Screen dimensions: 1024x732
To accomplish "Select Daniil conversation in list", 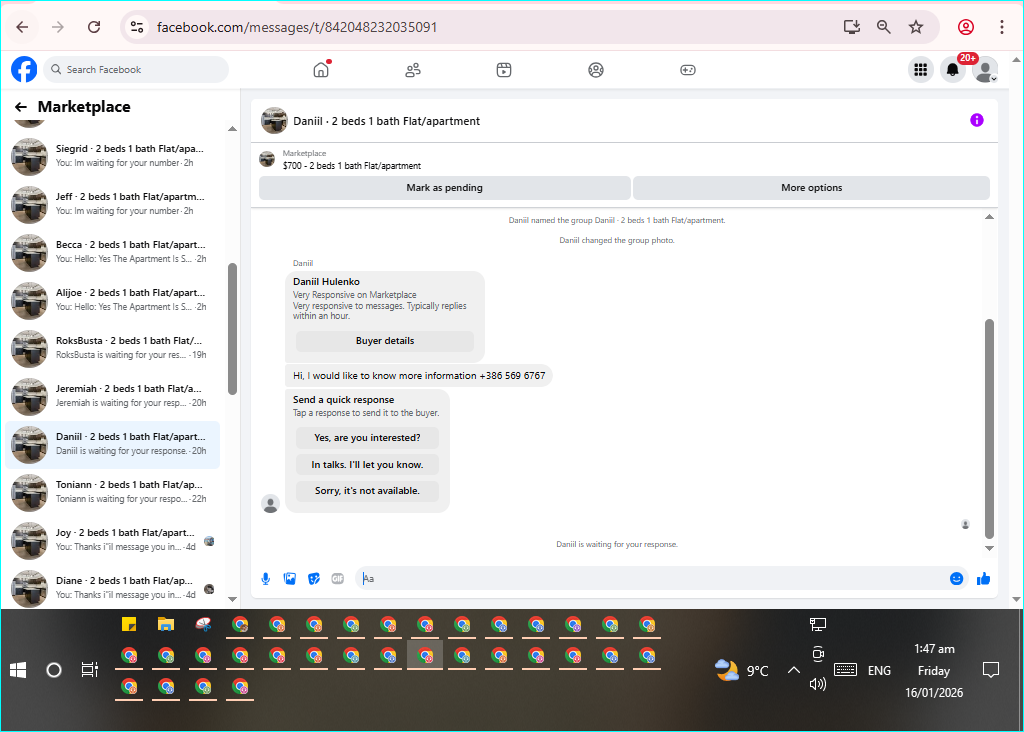I will [112, 444].
